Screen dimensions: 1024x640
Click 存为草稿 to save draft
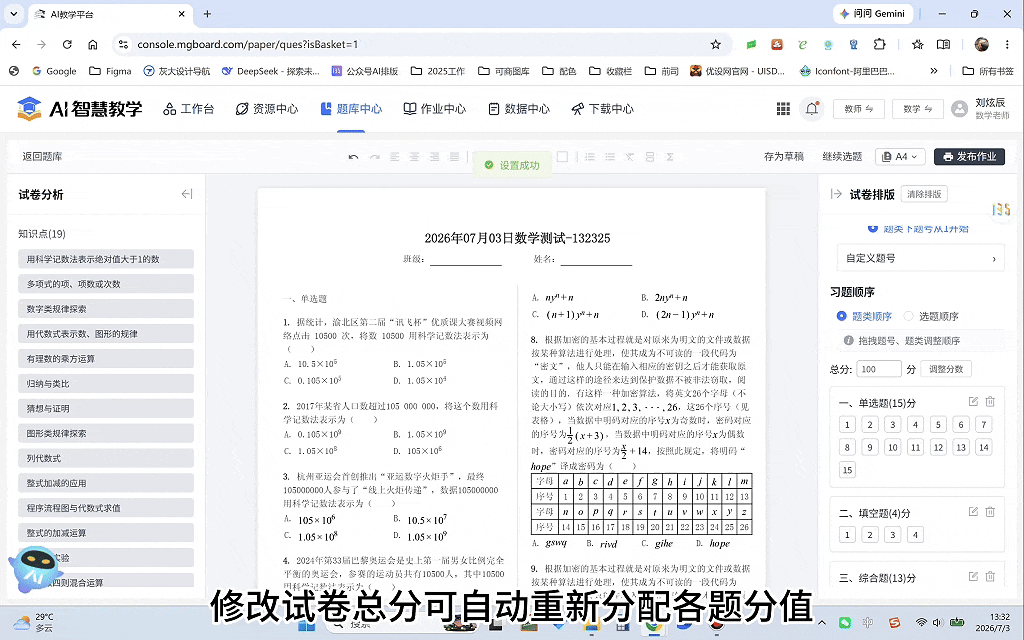(x=784, y=157)
